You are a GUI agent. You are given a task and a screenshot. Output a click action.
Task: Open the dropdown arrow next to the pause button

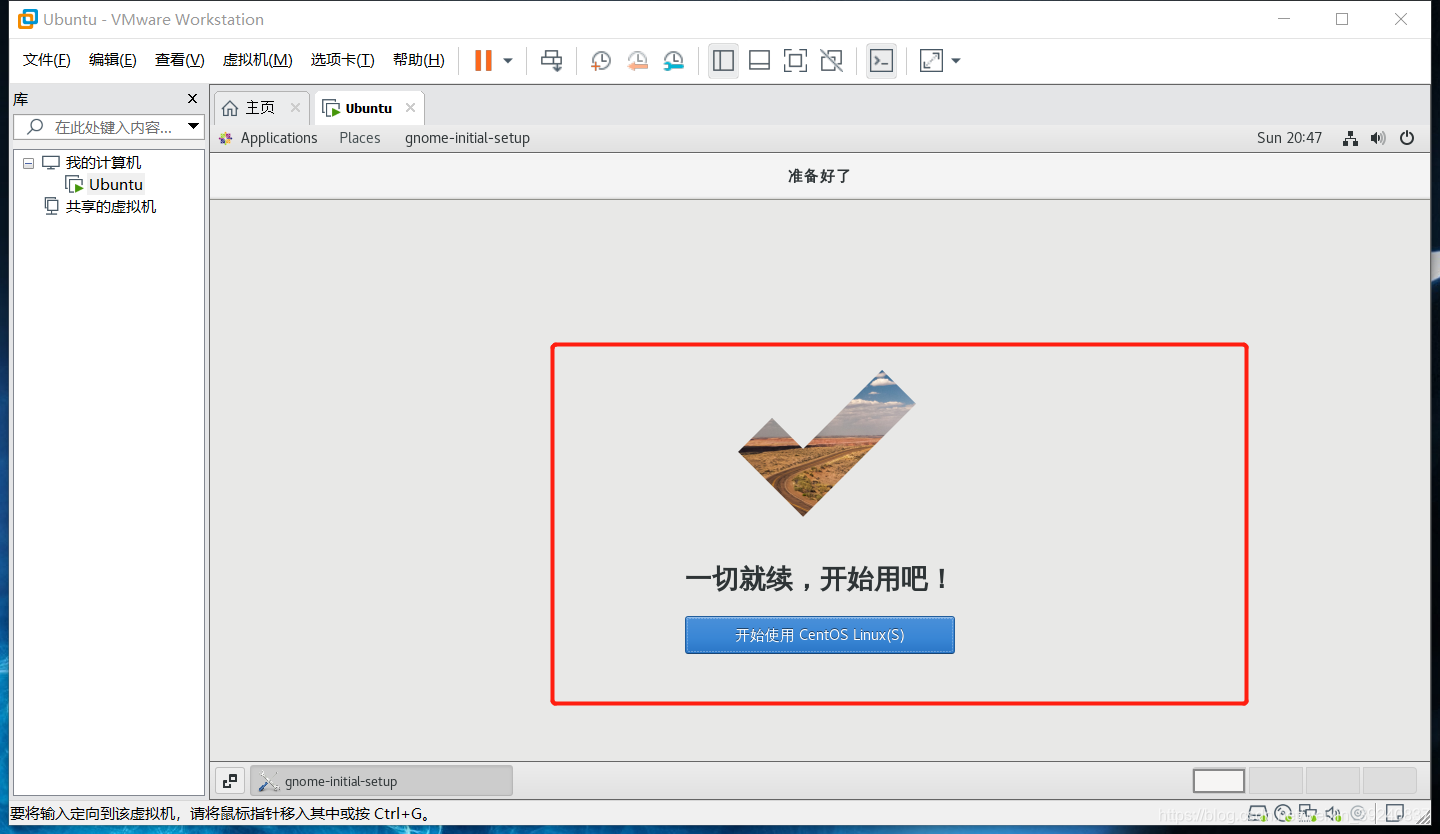click(508, 61)
